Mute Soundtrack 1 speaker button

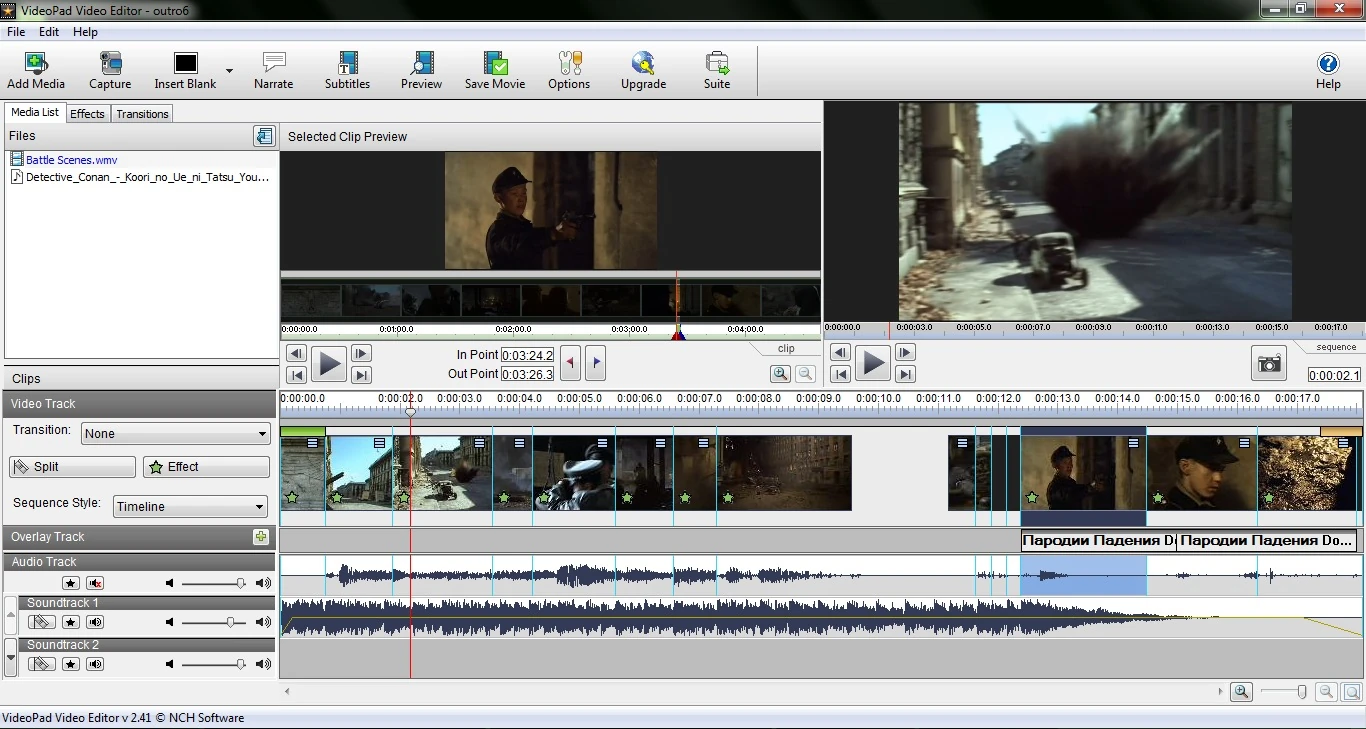coord(95,623)
